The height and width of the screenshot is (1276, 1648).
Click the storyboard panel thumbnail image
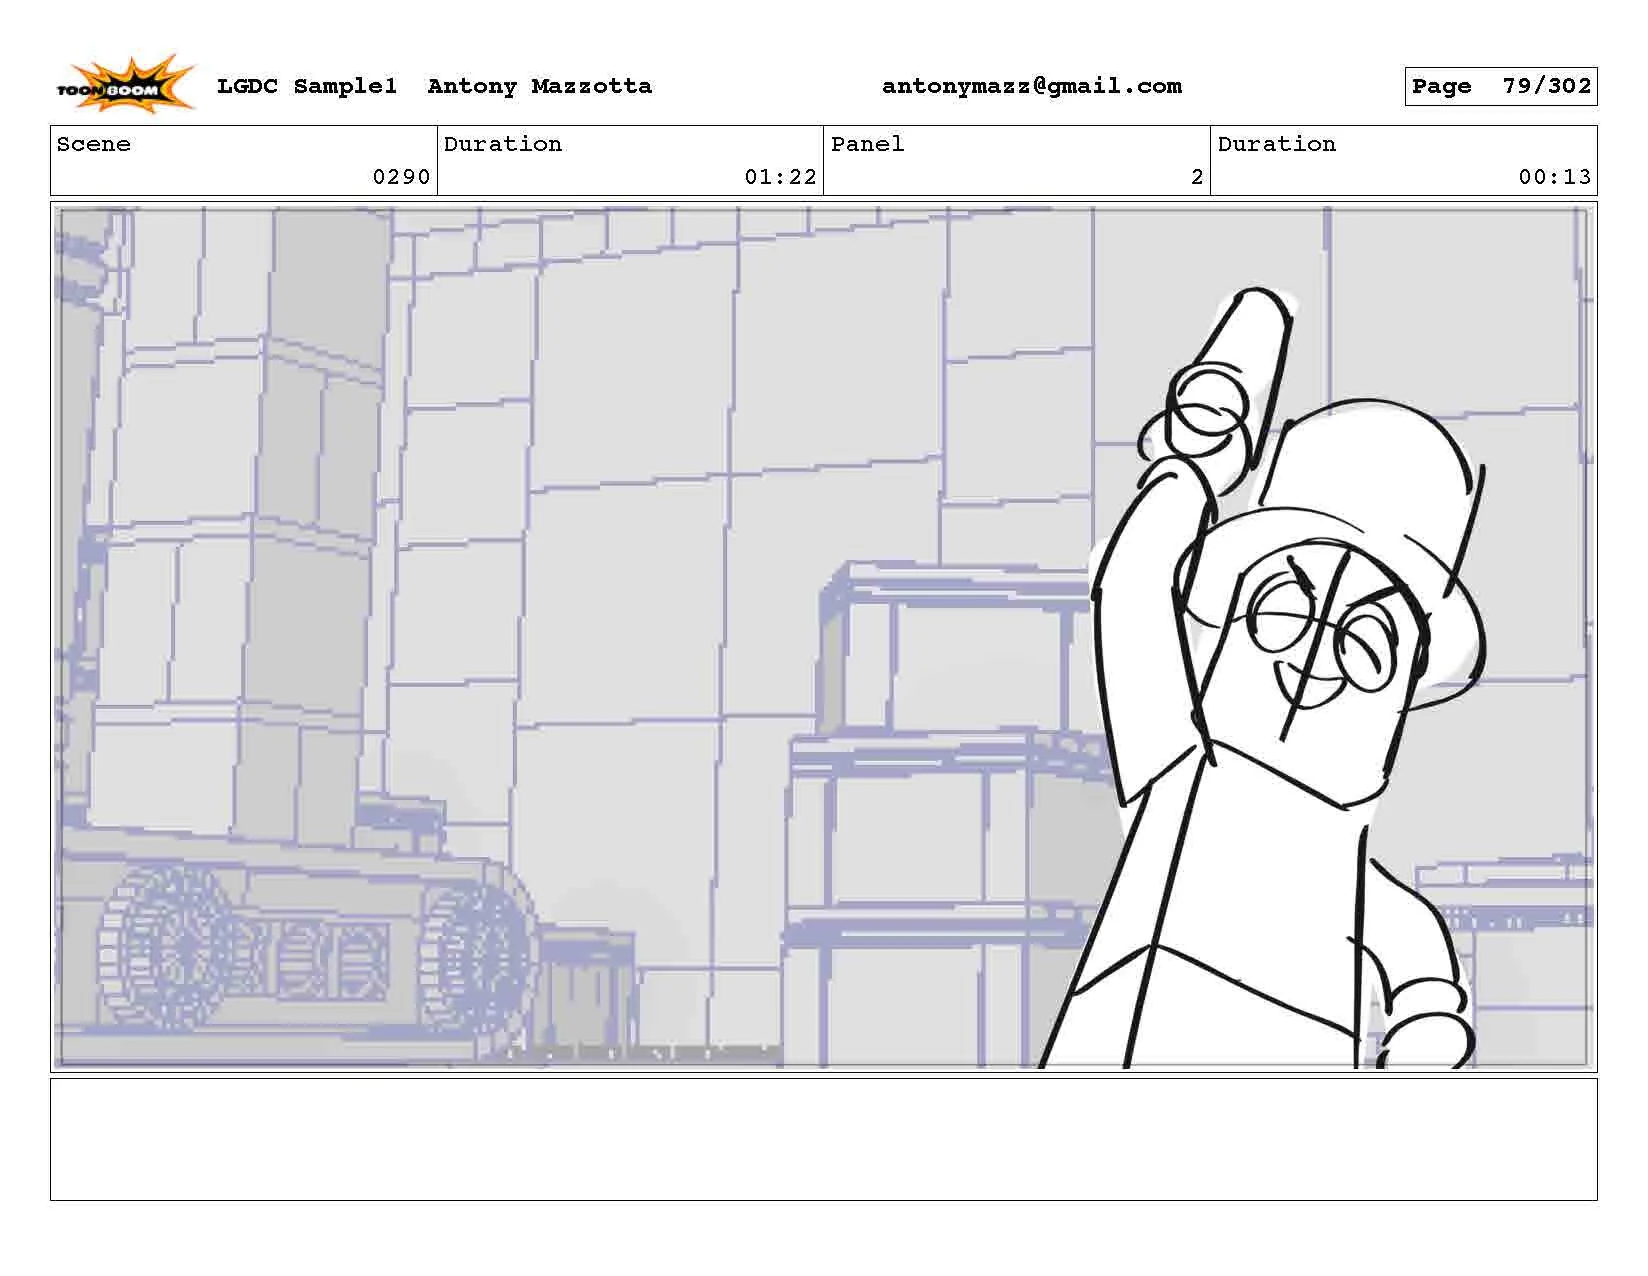tap(823, 637)
